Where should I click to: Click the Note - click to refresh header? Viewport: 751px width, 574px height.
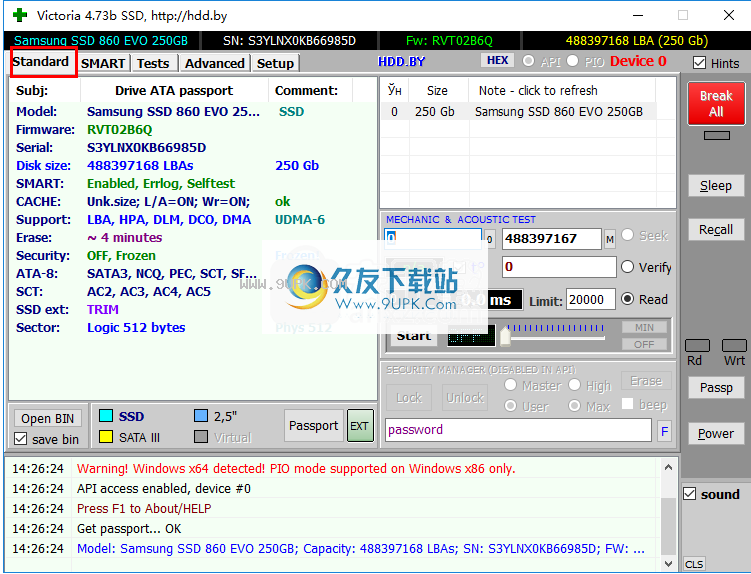538,91
